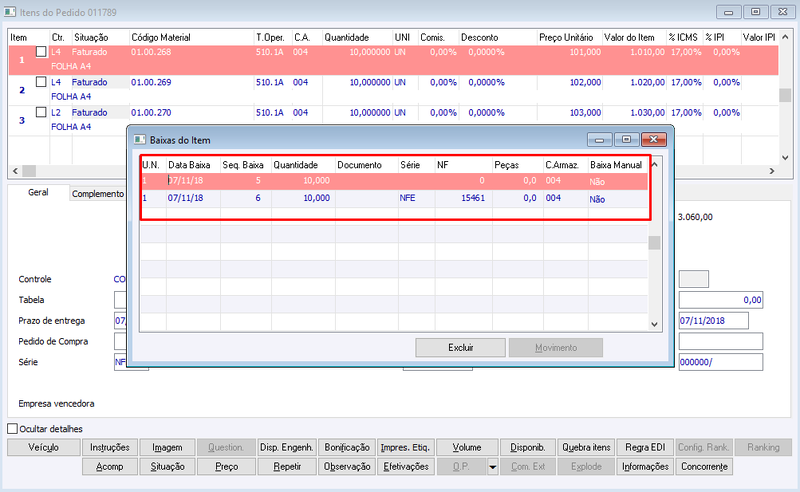Click the Baixas grid vertical scrollbar thumb
800x492 pixels.
point(655,243)
